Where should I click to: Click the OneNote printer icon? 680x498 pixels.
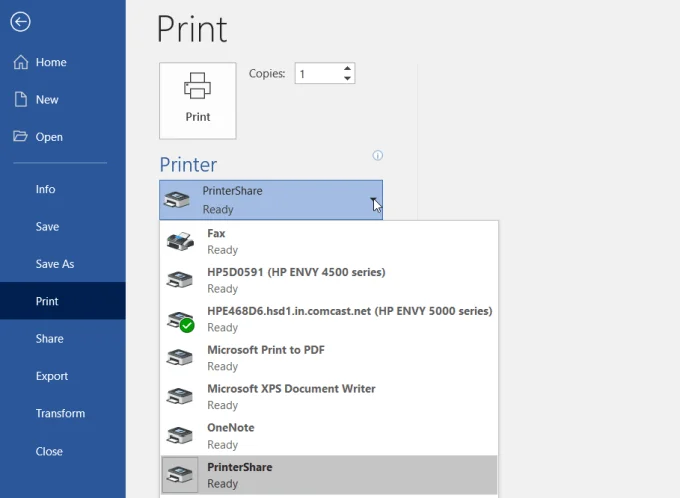pyautogui.click(x=180, y=435)
